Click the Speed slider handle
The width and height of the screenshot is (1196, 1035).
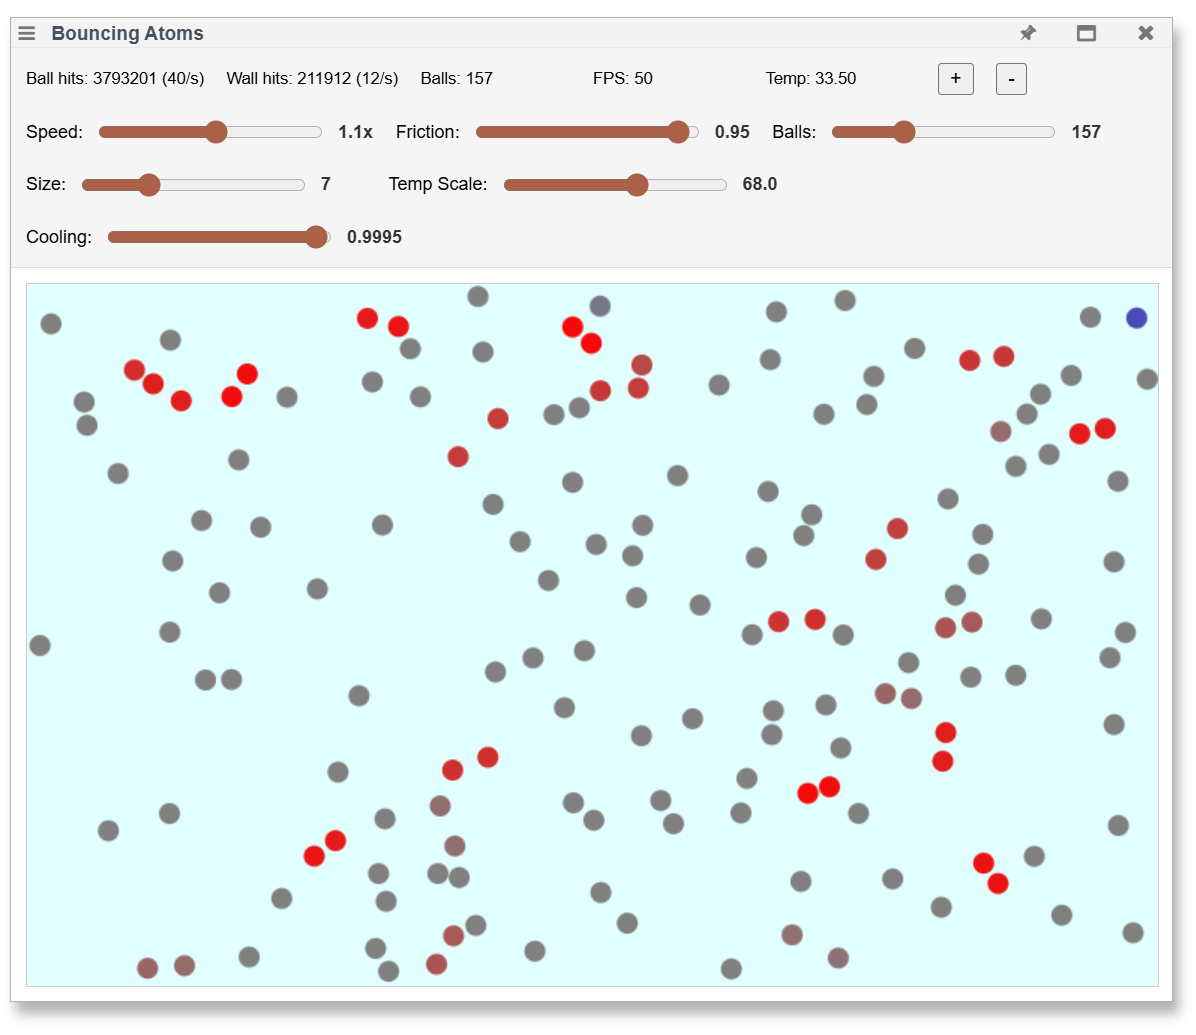(216, 132)
